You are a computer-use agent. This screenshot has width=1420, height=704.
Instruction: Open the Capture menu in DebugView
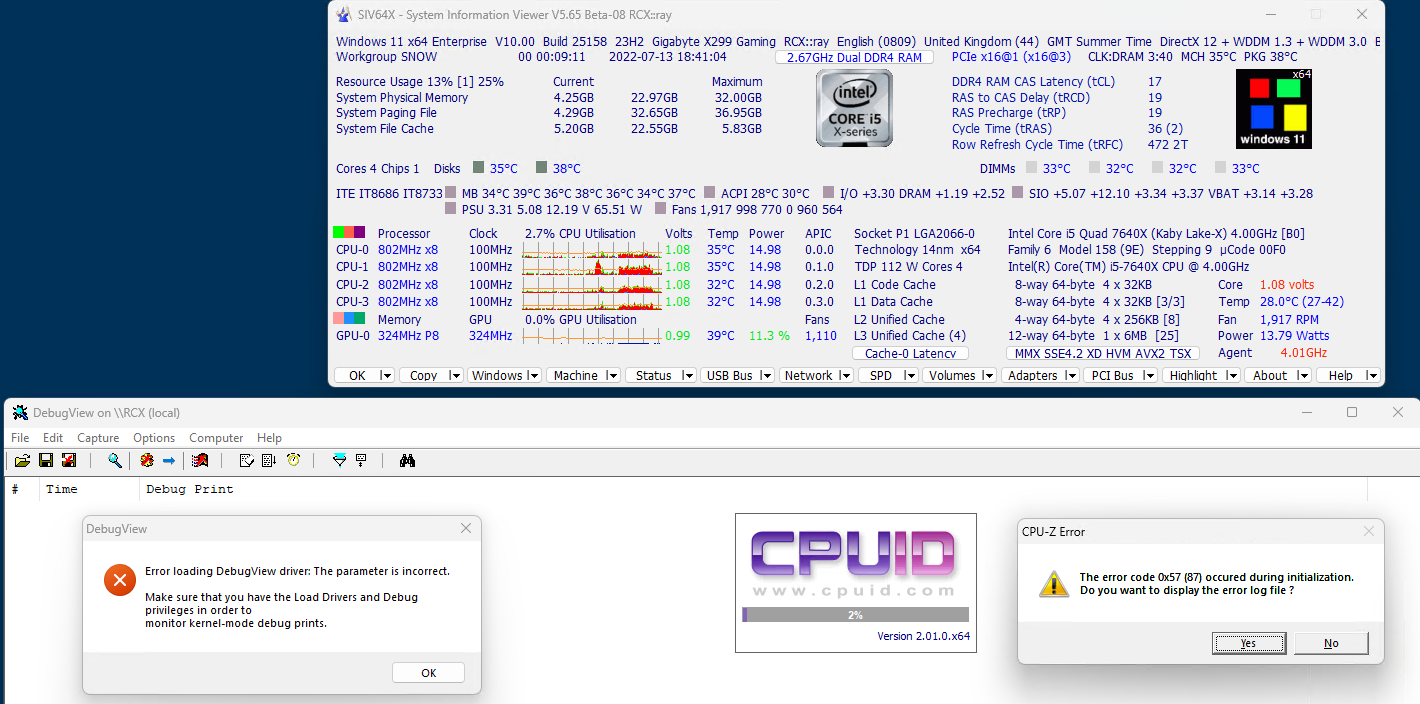click(x=98, y=438)
